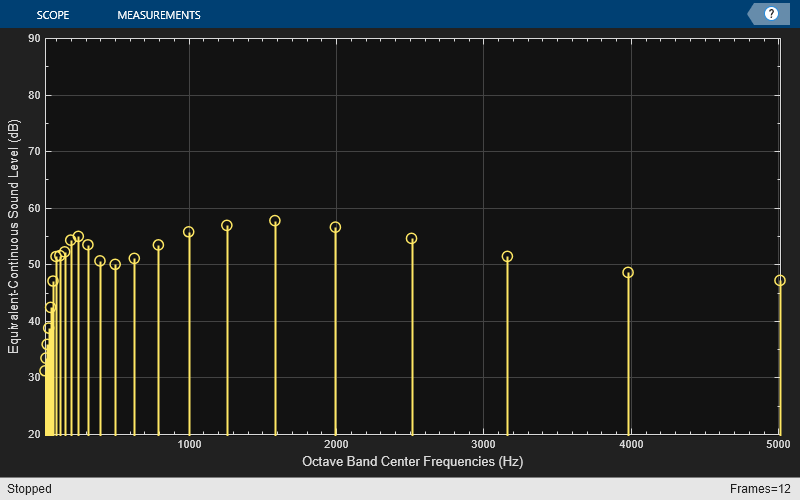Click the 90 dB y-axis tick label
This screenshot has height=500, width=800.
[34, 39]
